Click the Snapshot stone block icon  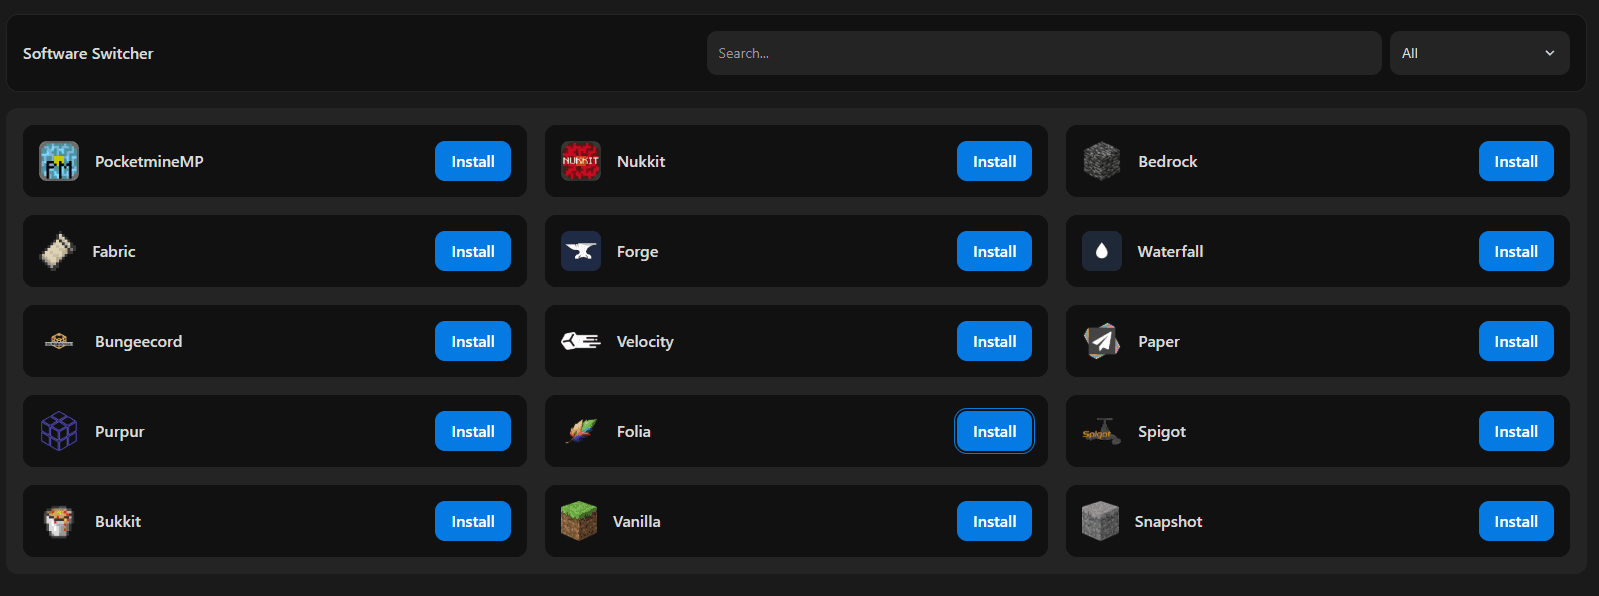coord(1100,521)
